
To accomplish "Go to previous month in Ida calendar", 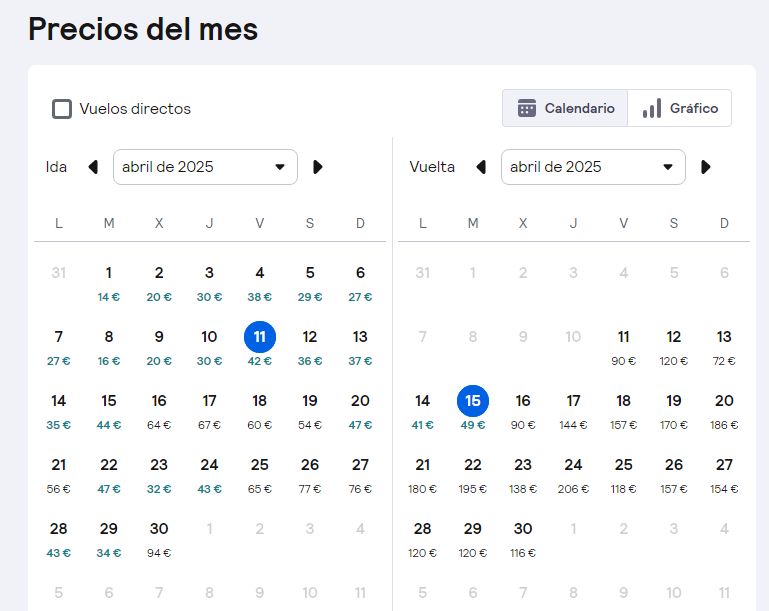I will pyautogui.click(x=93, y=167).
